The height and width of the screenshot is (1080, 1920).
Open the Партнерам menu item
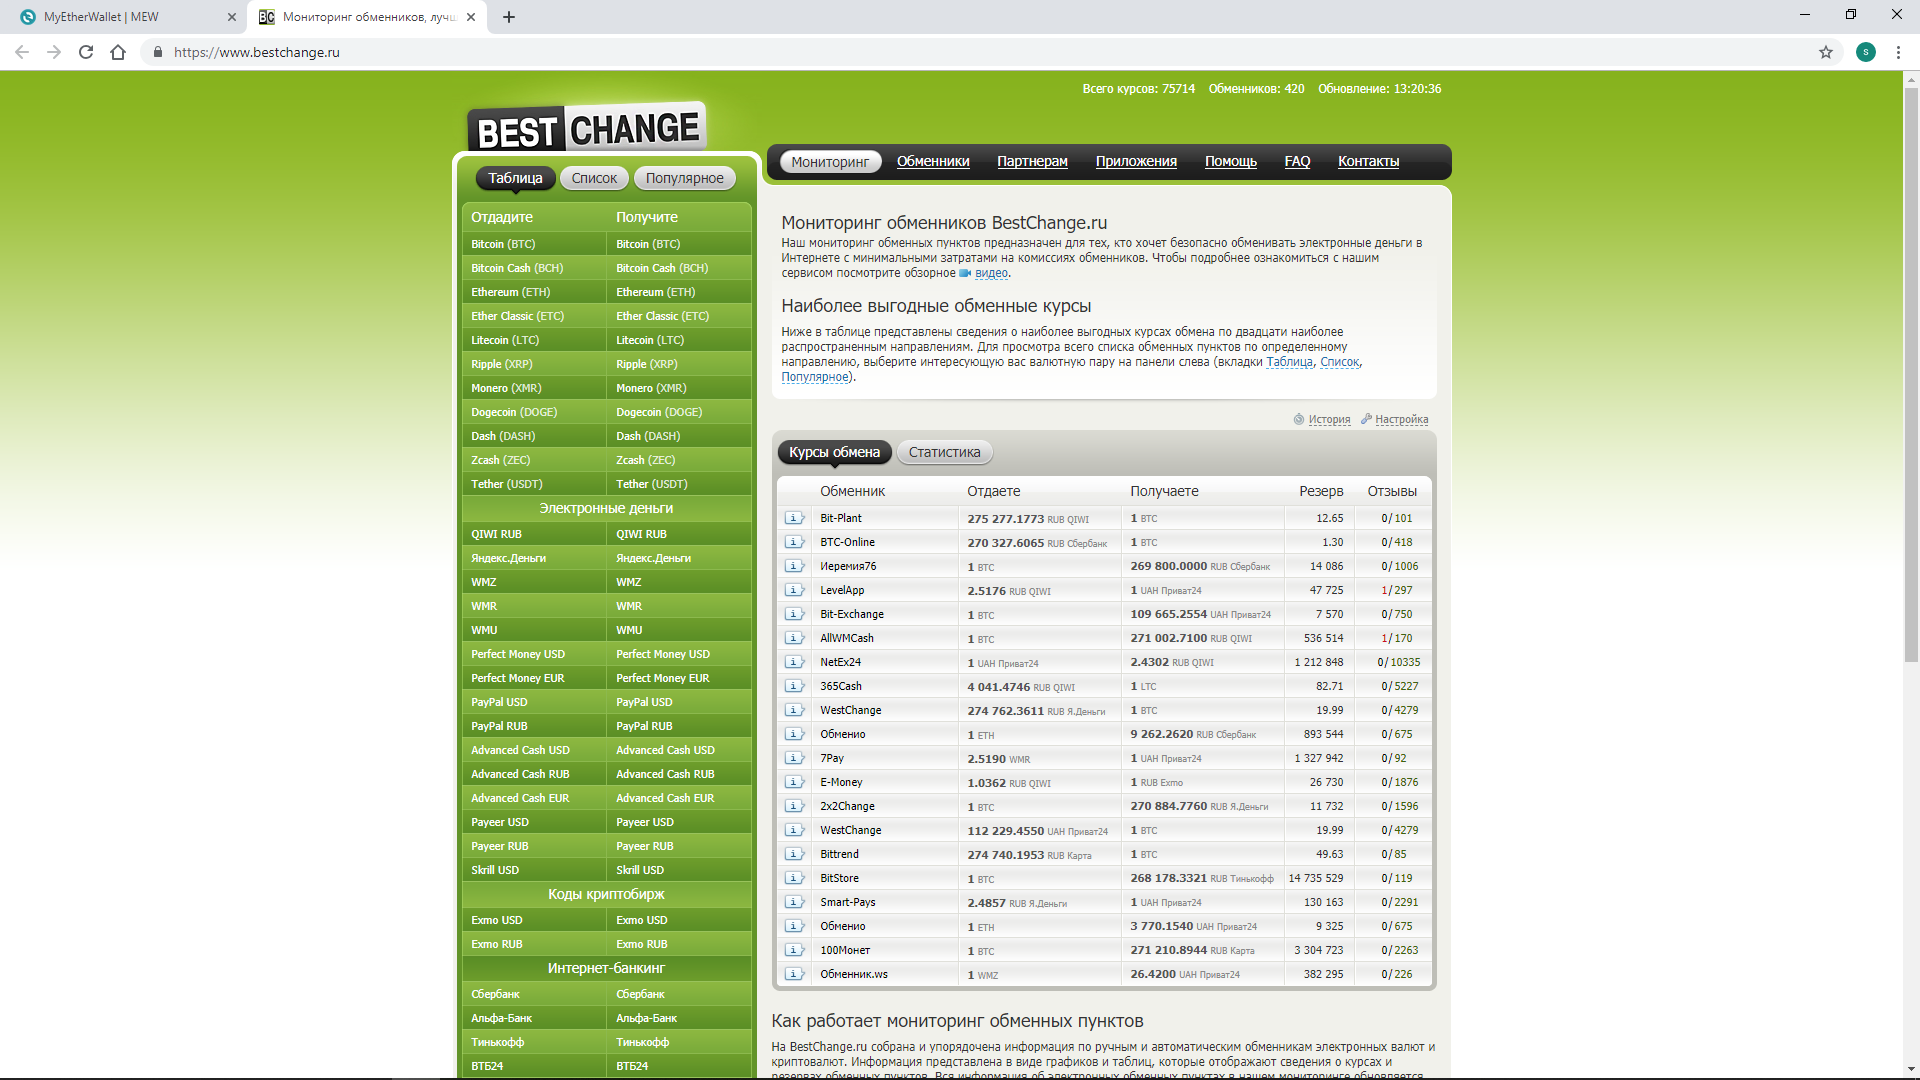[1032, 161]
